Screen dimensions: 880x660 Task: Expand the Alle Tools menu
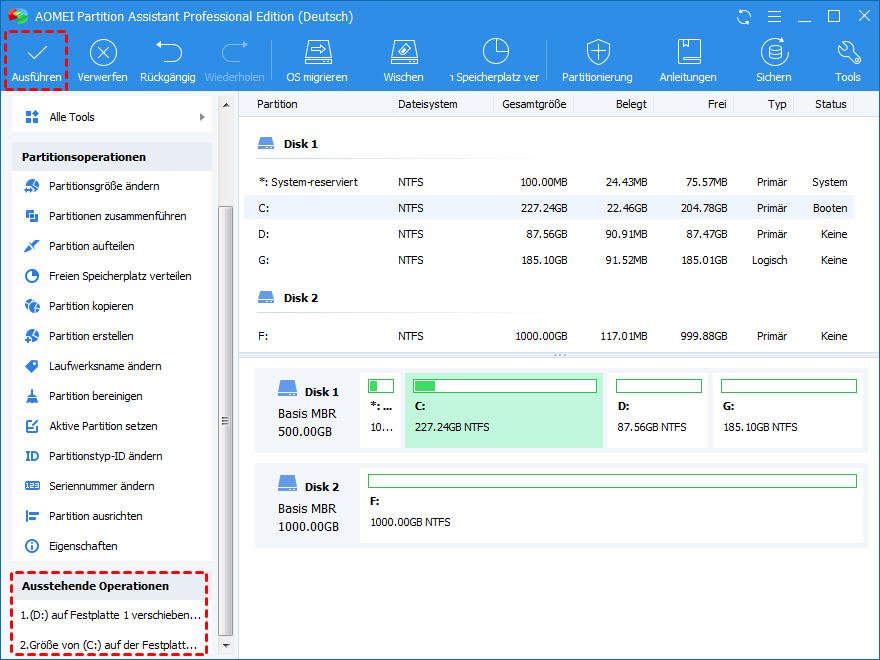[112, 117]
